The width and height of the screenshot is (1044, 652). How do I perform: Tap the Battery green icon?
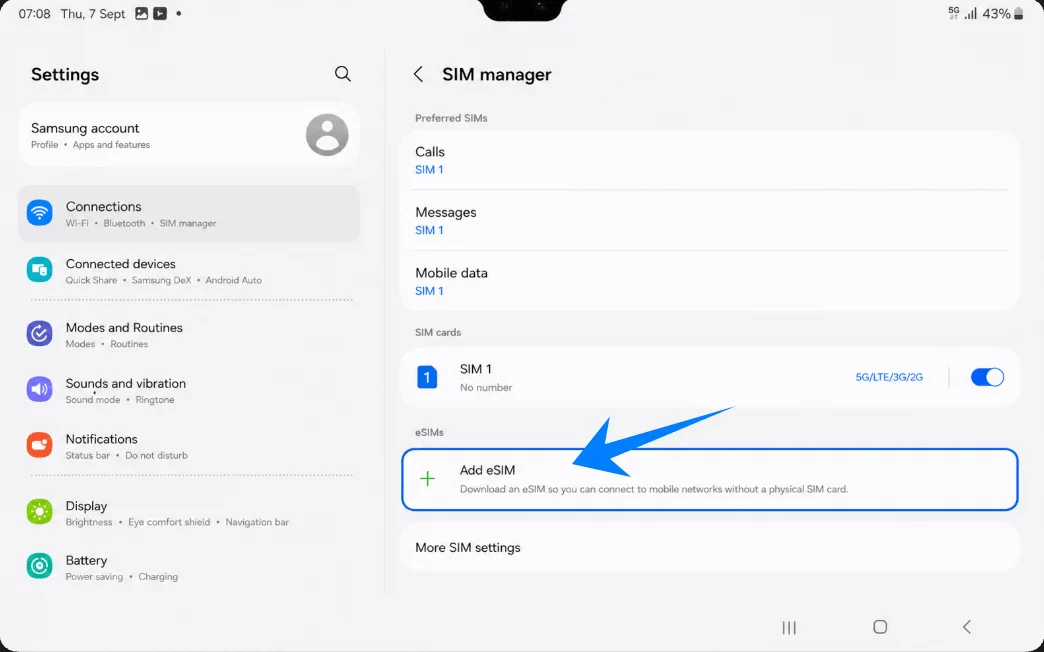(x=39, y=567)
